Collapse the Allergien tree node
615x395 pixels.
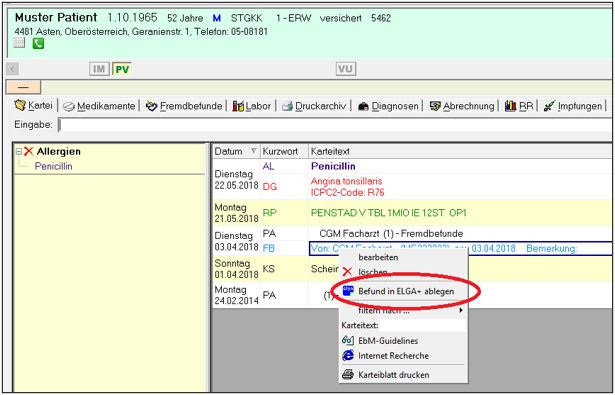[x=18, y=151]
